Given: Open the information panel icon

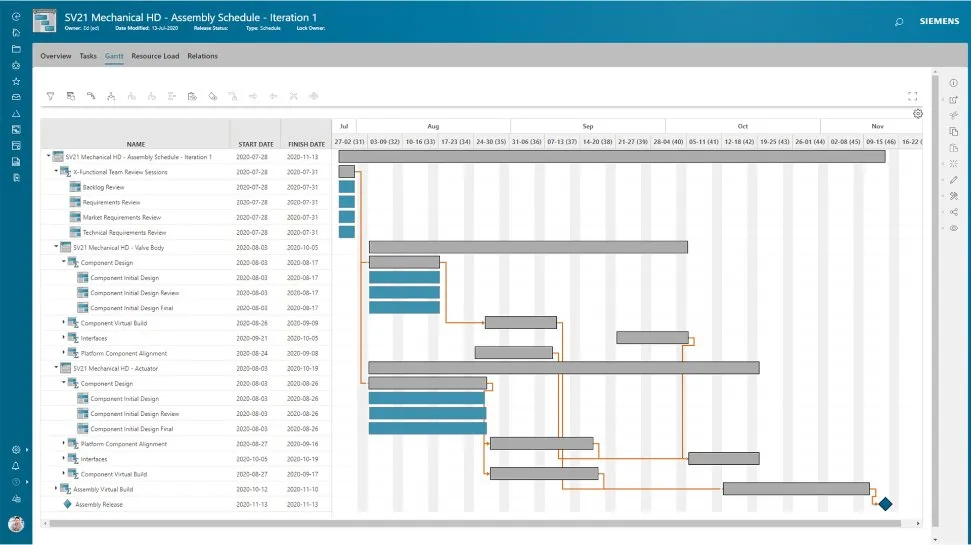Looking at the screenshot, I should (954, 83).
